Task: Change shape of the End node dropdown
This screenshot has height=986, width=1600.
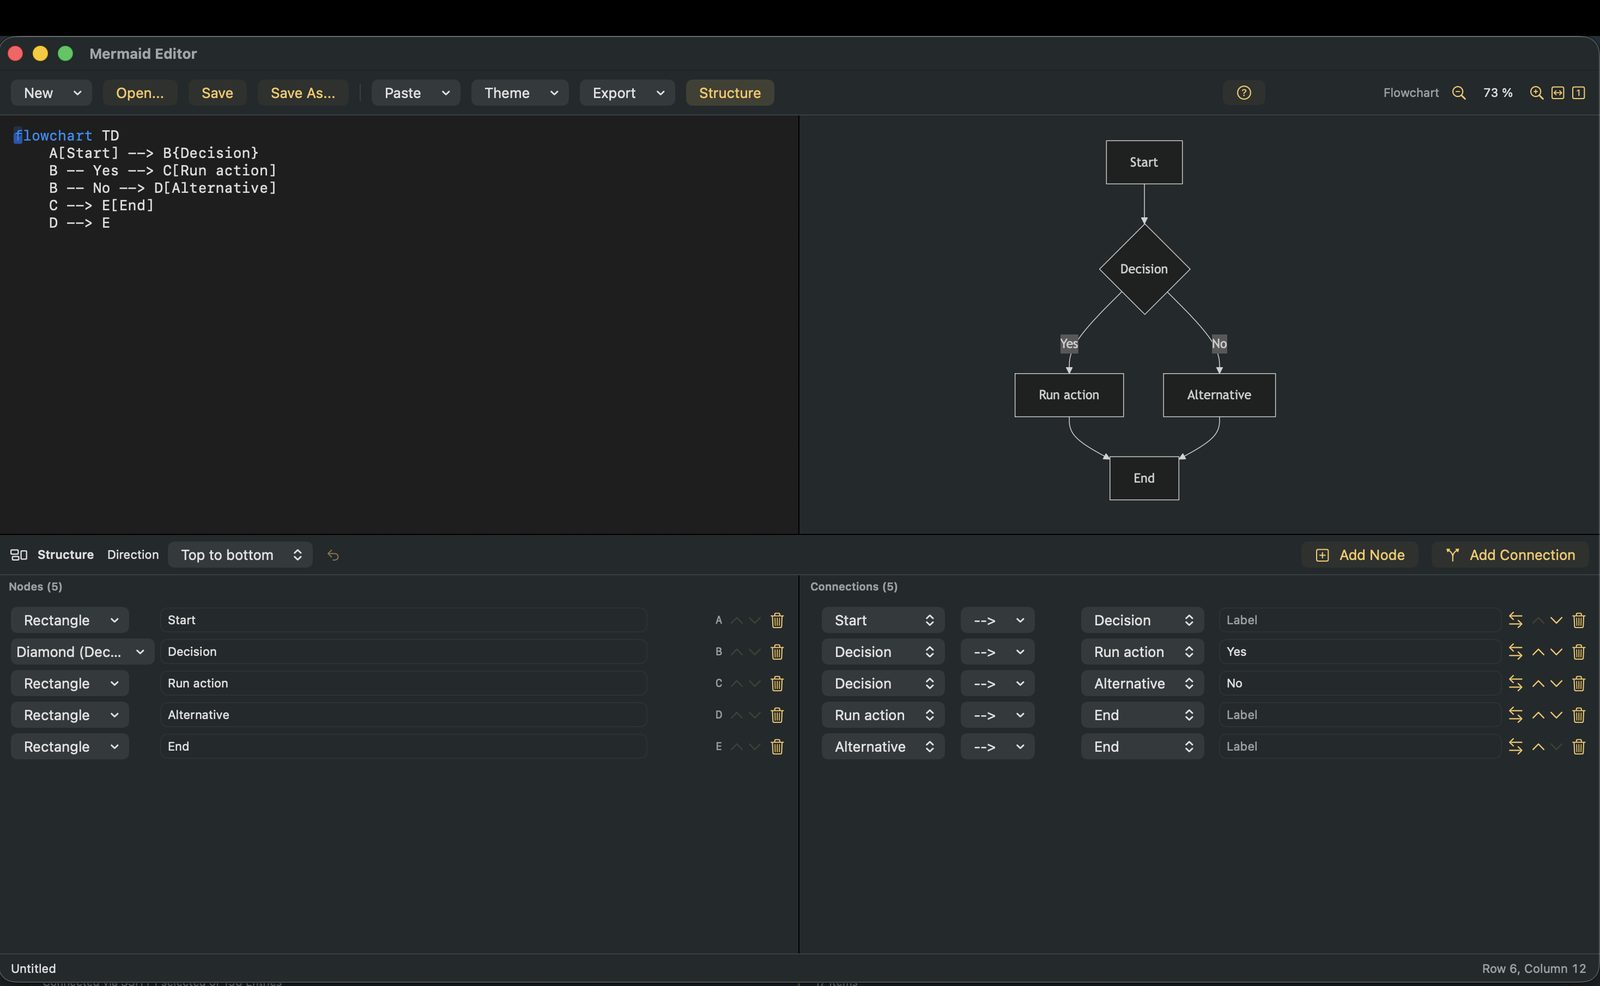Action: (70, 747)
